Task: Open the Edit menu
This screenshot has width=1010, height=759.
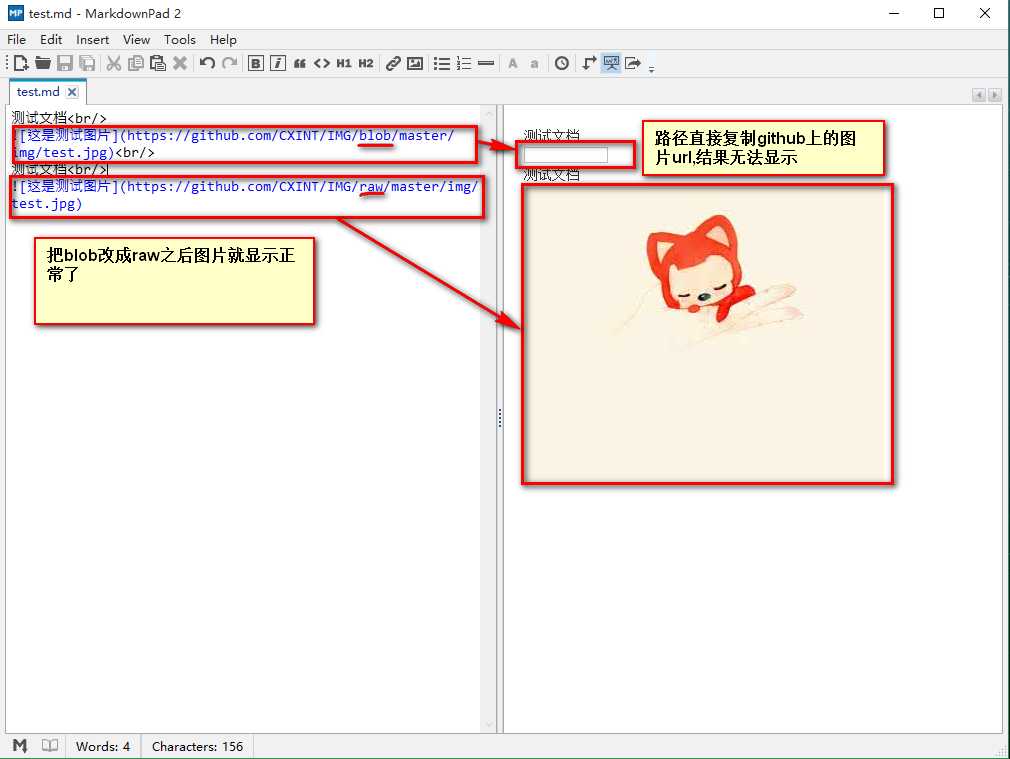Action: pyautogui.click(x=51, y=39)
